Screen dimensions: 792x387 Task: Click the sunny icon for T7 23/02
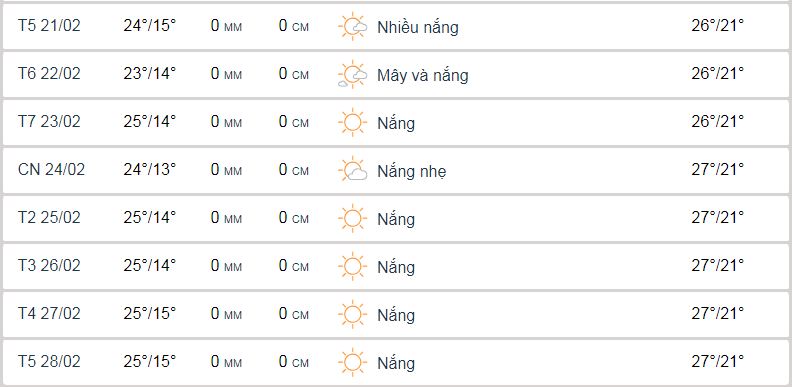352,122
